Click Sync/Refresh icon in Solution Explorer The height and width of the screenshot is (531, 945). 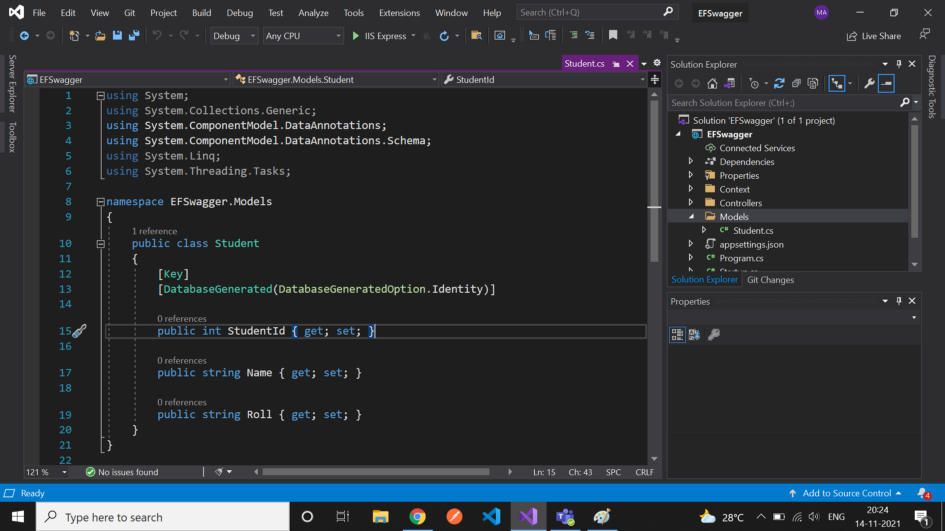click(x=779, y=84)
